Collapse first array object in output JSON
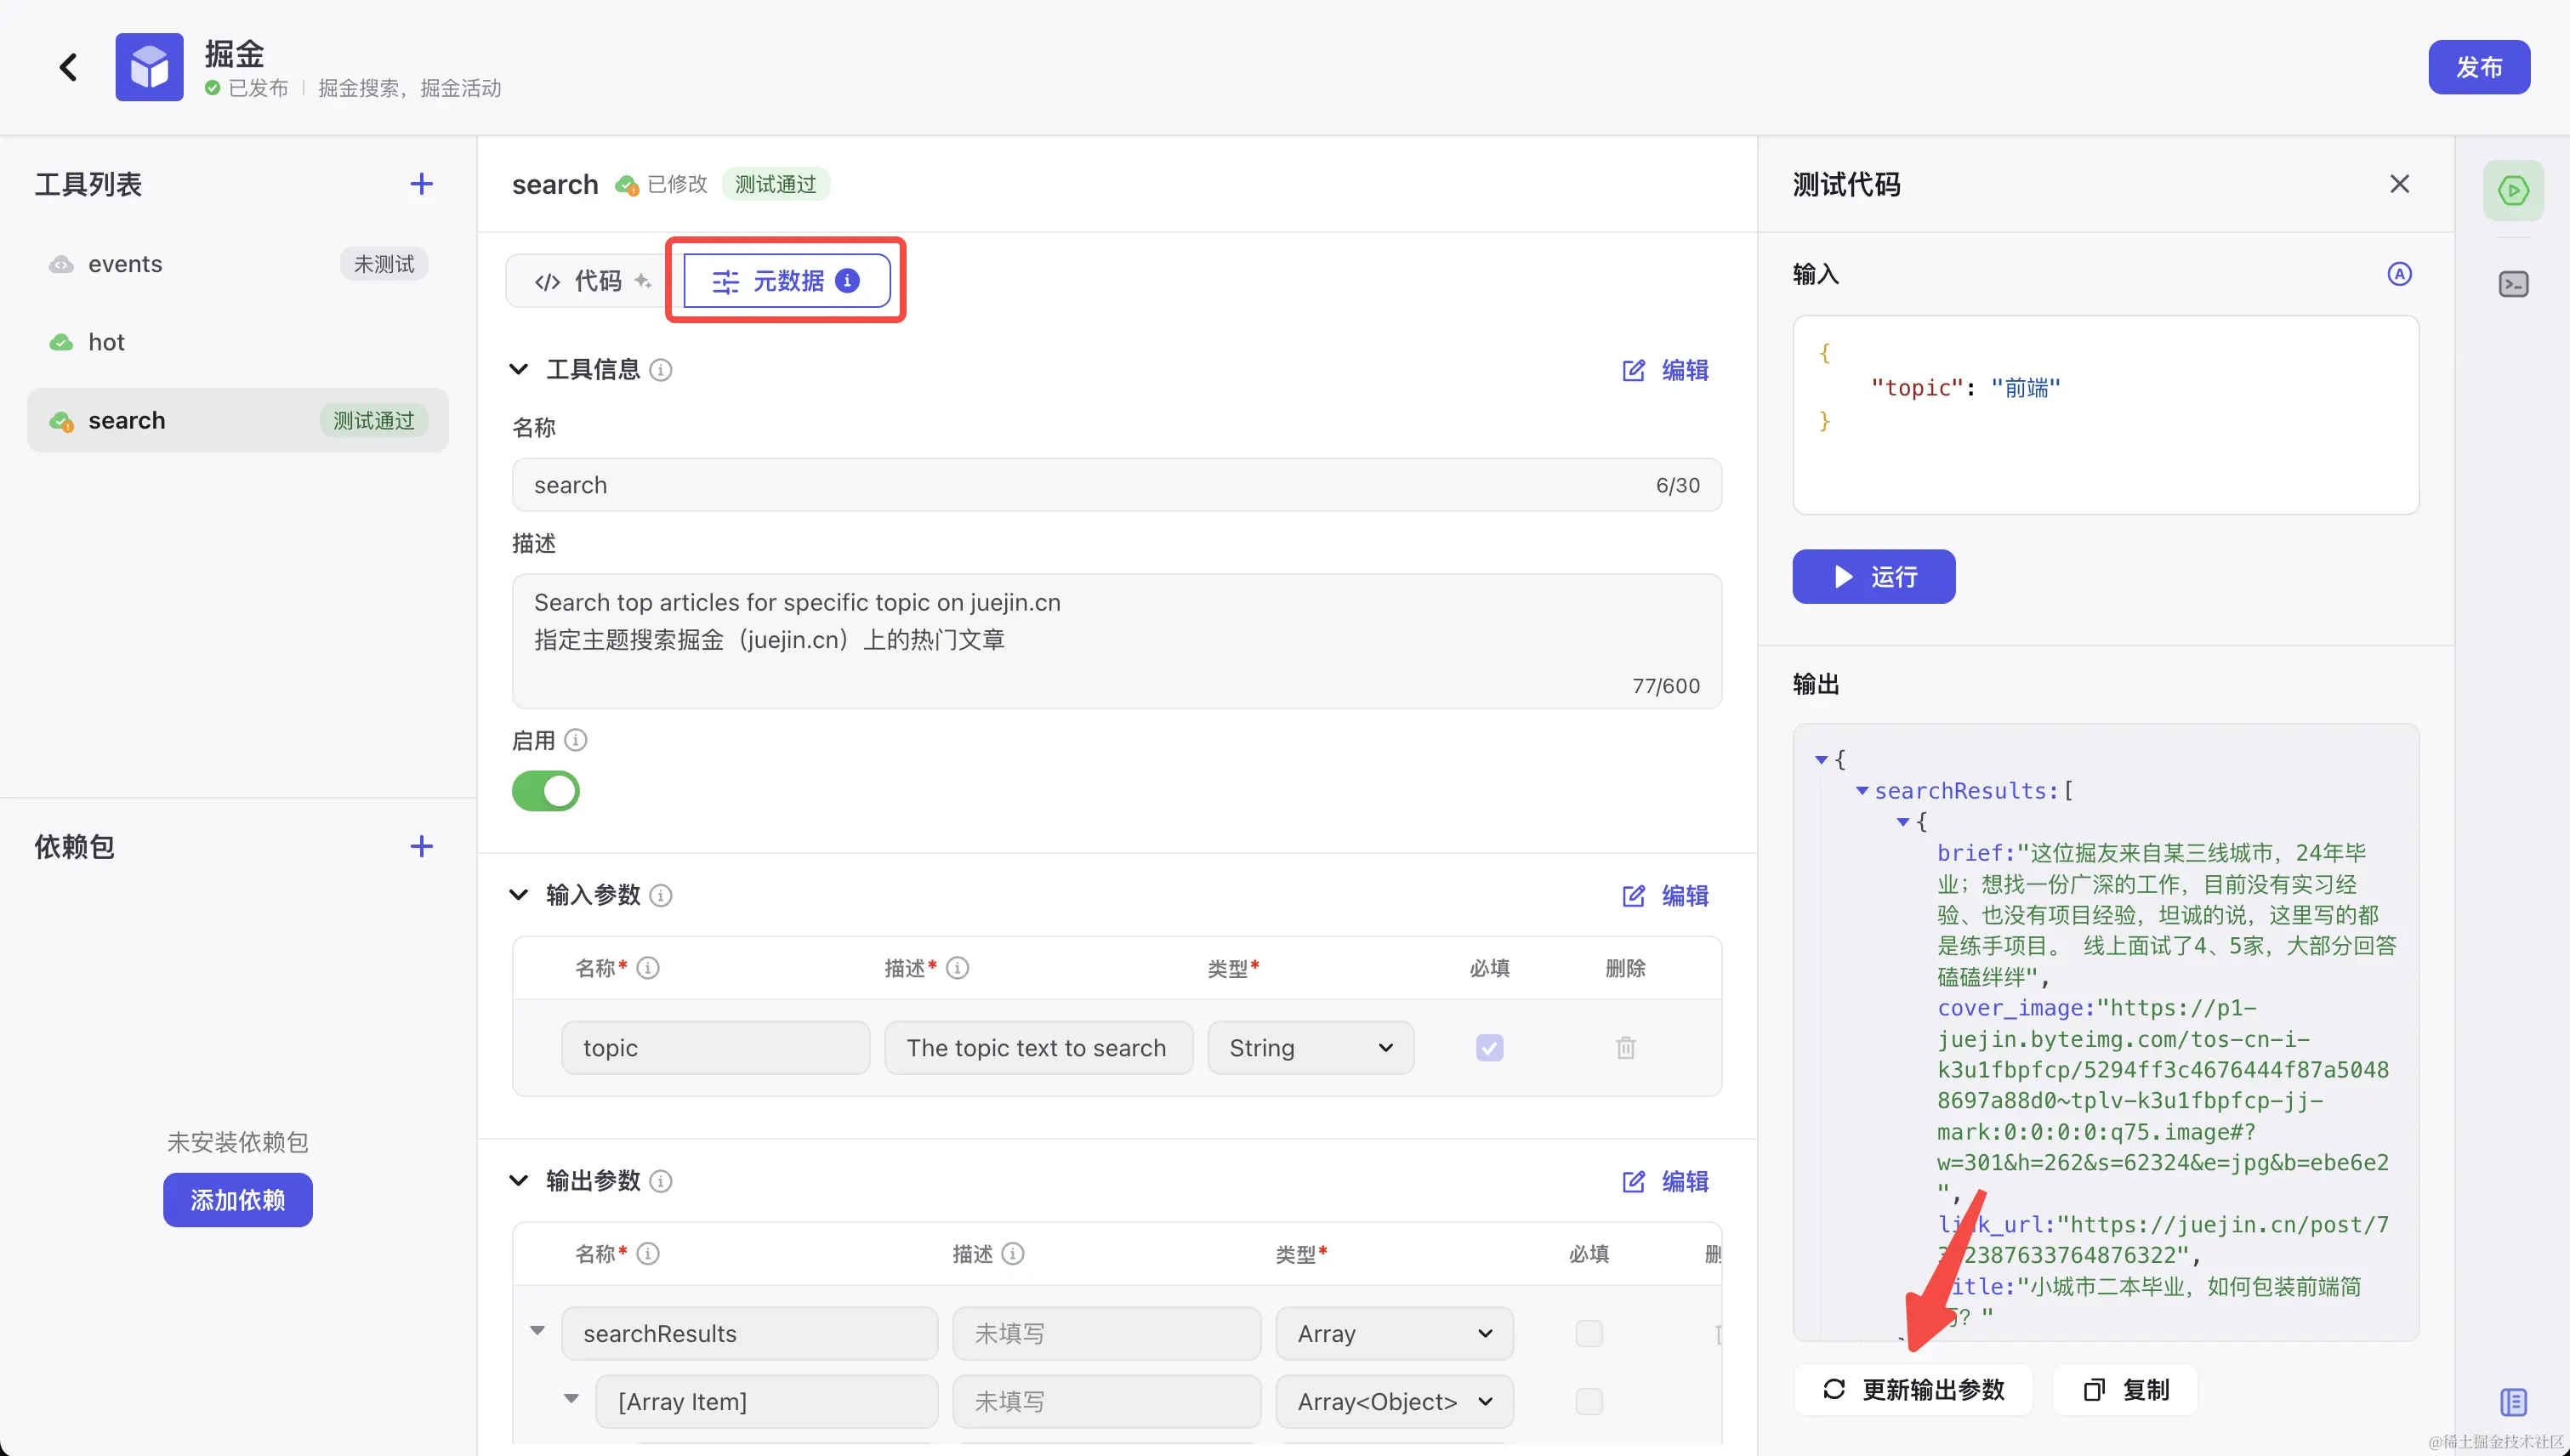The width and height of the screenshot is (2570, 1456). tap(1903, 822)
